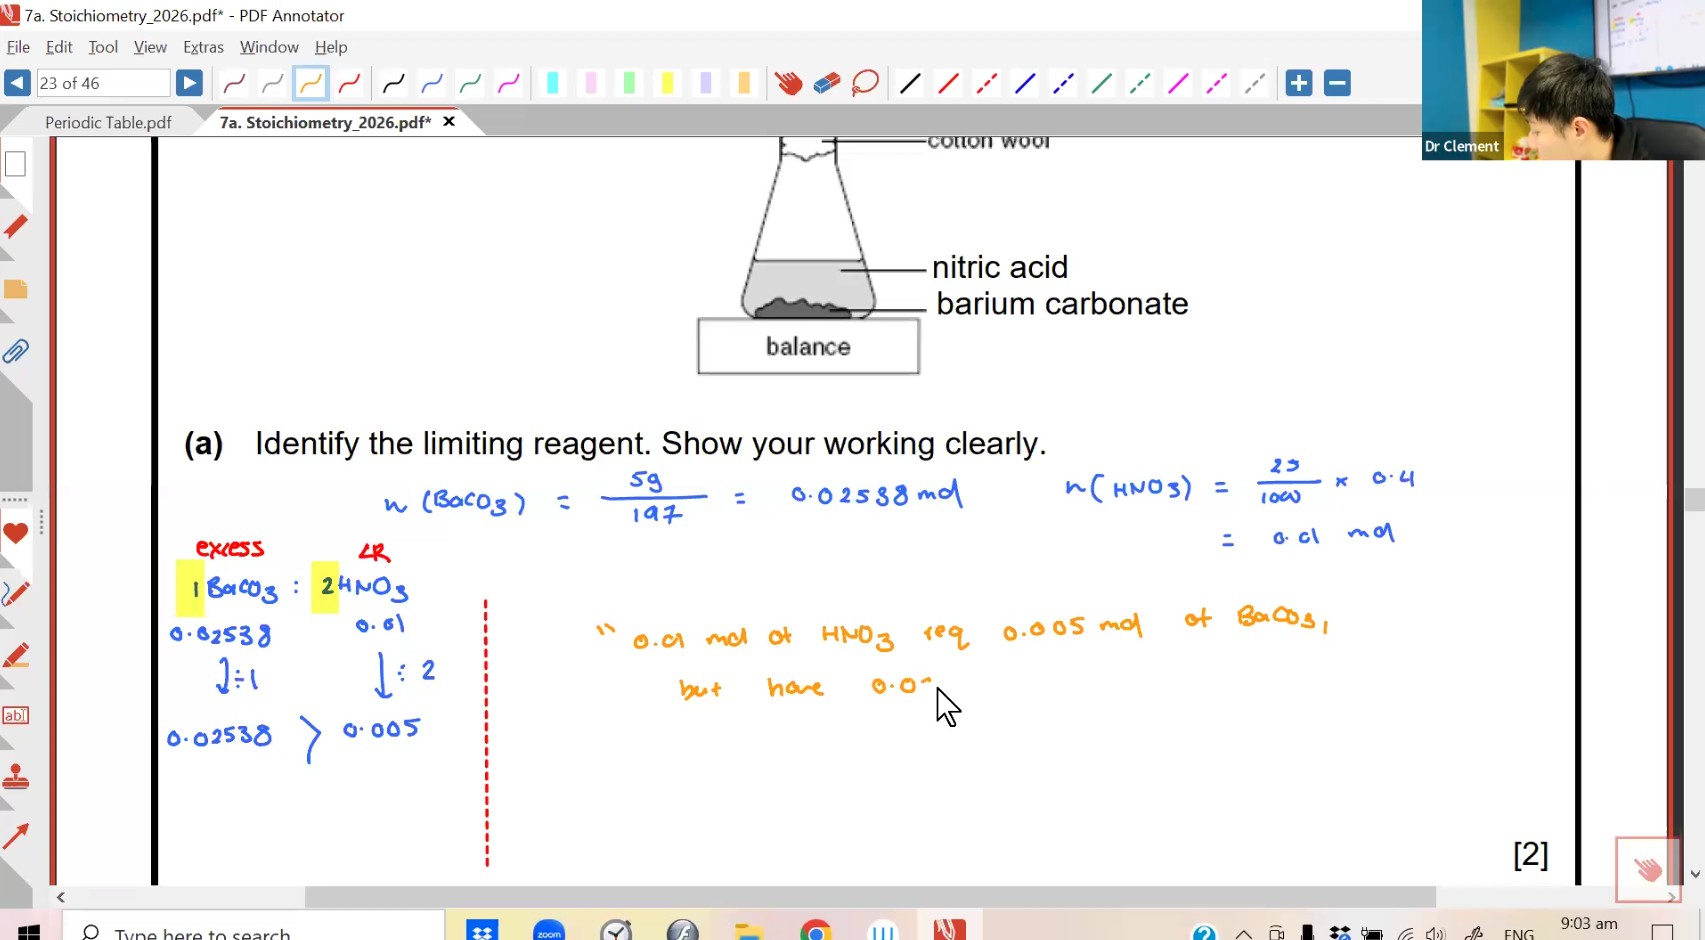This screenshot has height=940, width=1705.
Task: Click the page number field
Action: (x=103, y=83)
